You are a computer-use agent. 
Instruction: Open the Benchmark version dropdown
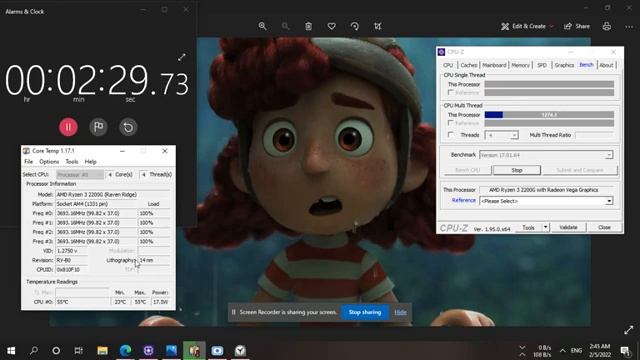pyautogui.click(x=546, y=155)
